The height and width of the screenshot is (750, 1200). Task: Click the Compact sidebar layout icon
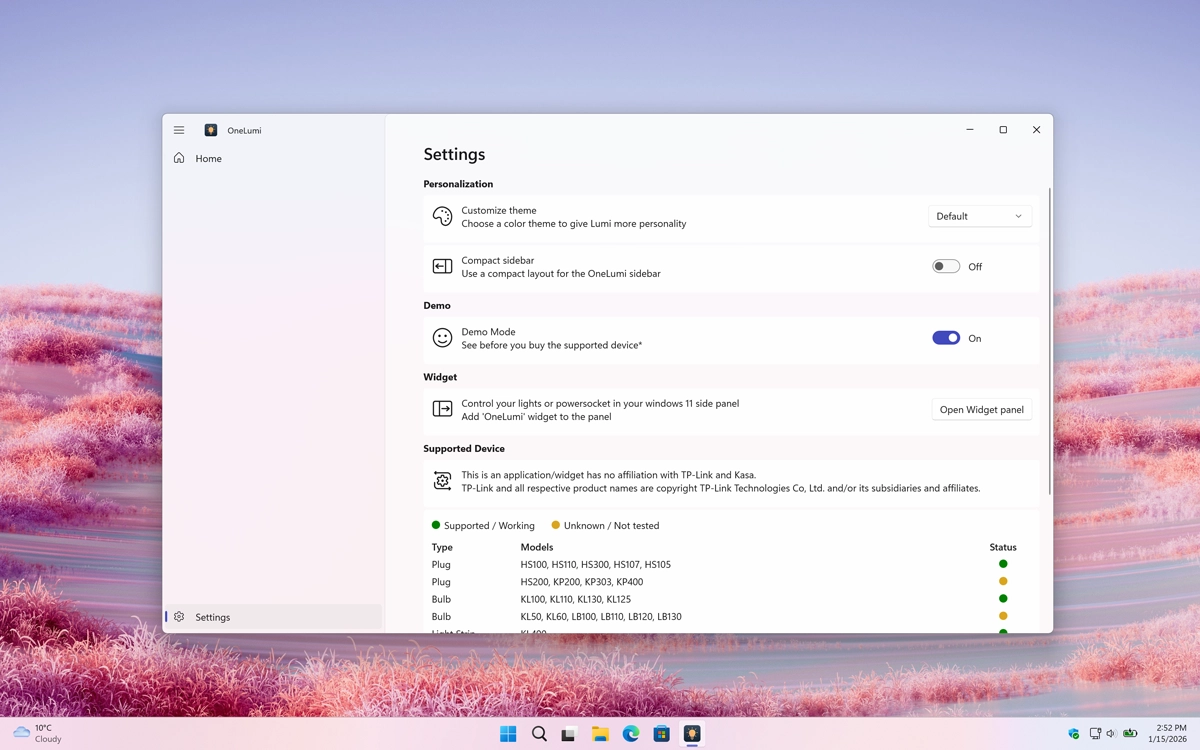click(x=442, y=267)
